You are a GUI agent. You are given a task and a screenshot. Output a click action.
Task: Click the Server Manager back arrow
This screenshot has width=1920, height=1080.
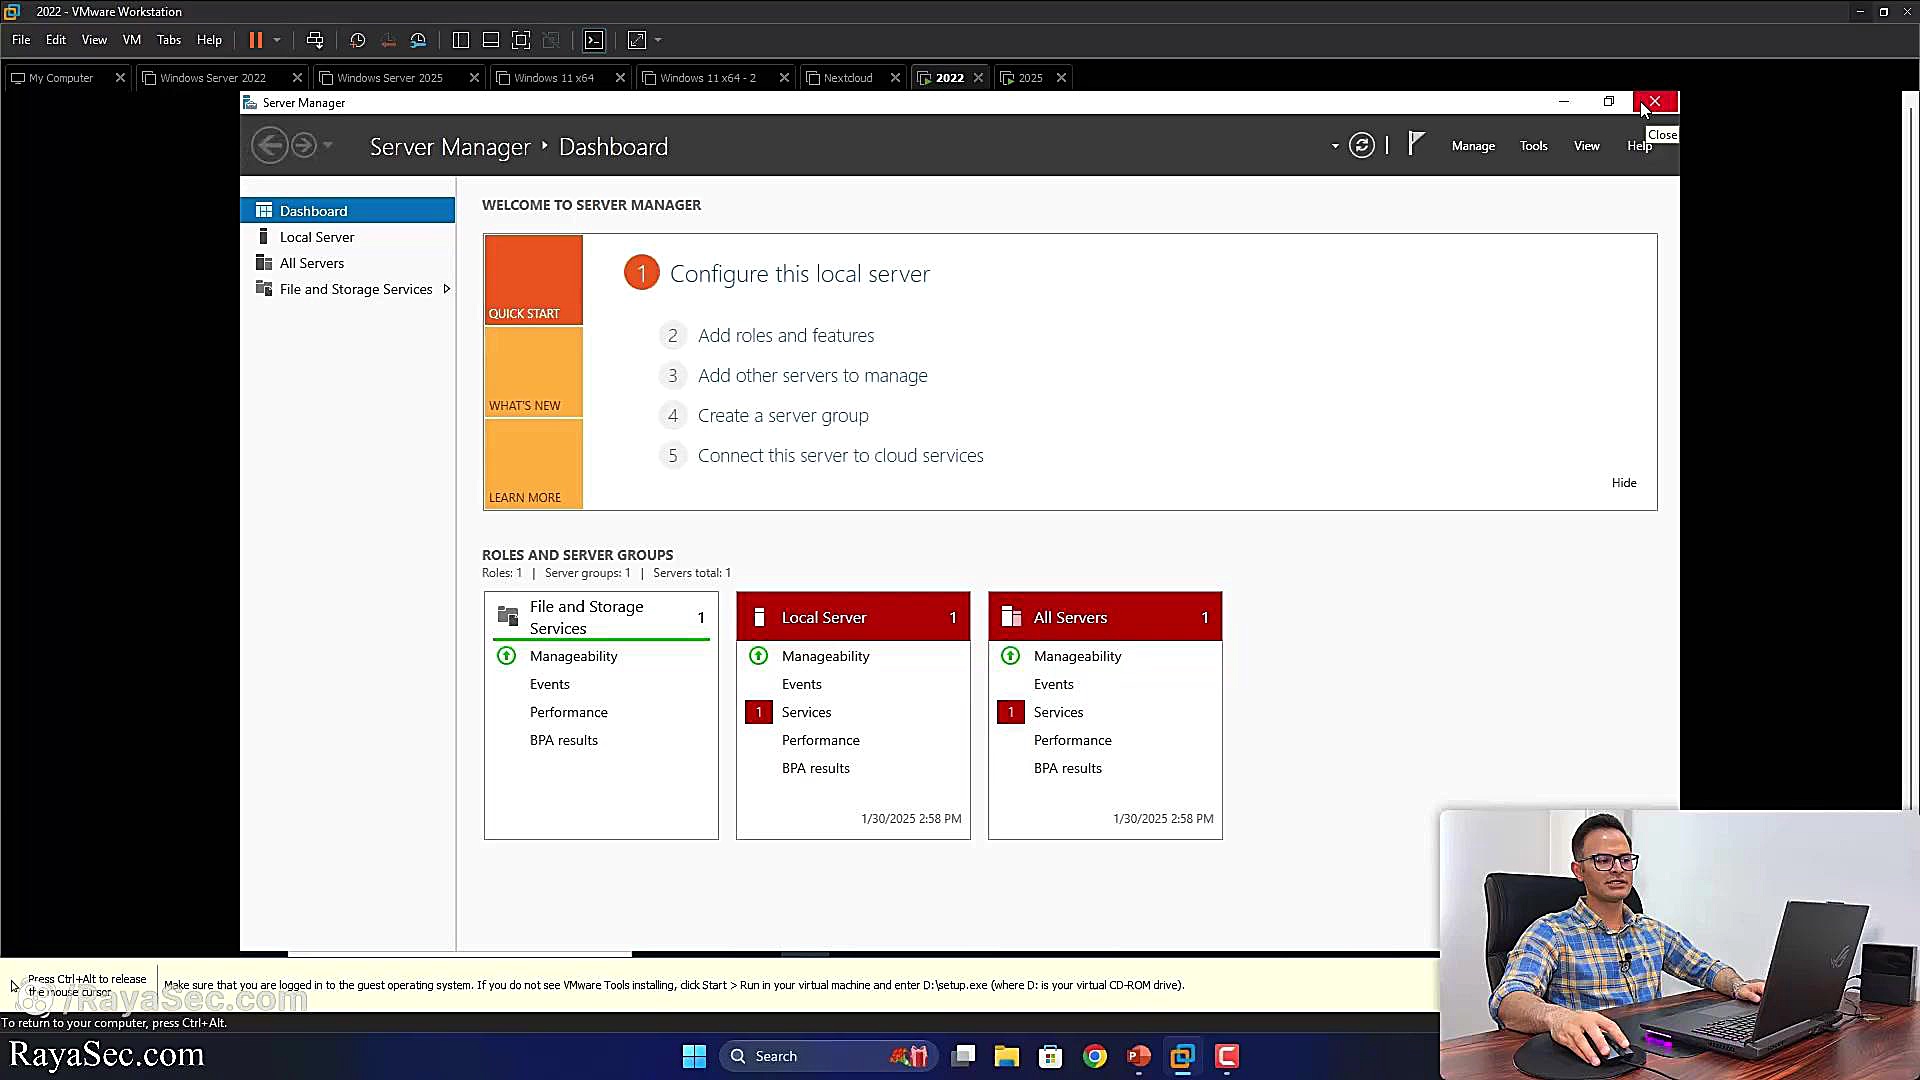coord(270,146)
